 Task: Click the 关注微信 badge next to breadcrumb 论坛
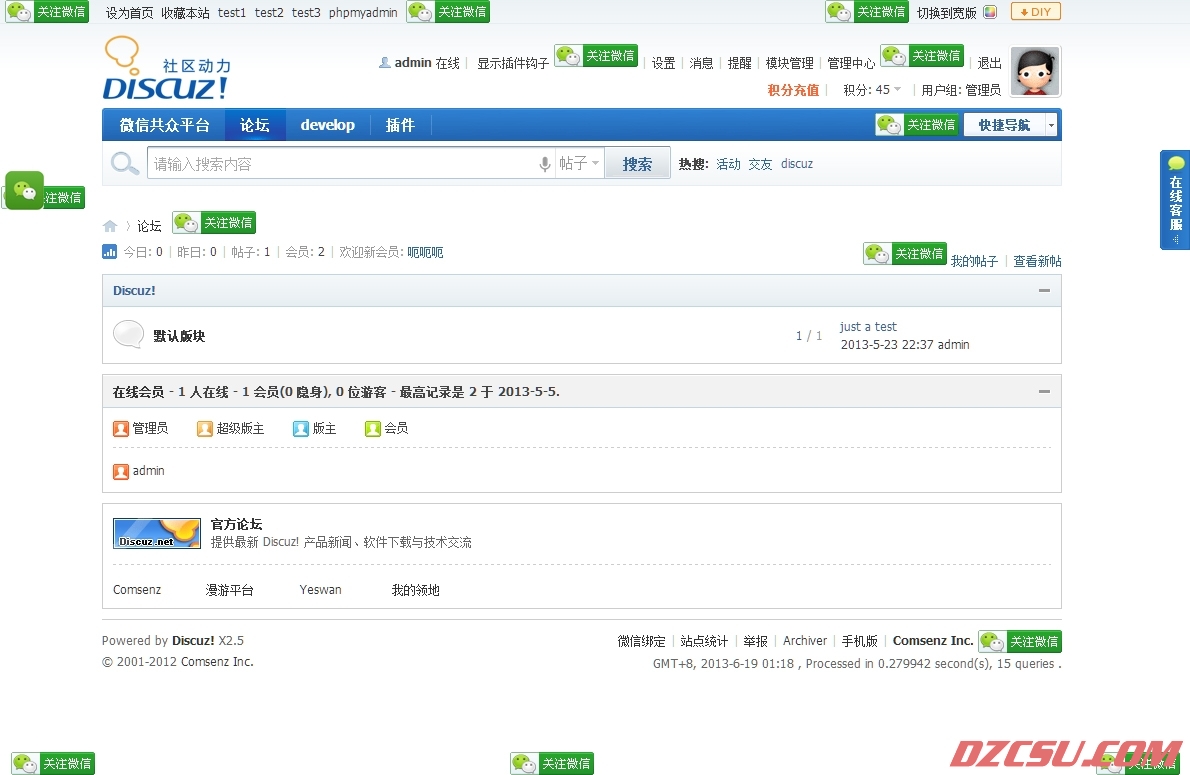coord(214,222)
